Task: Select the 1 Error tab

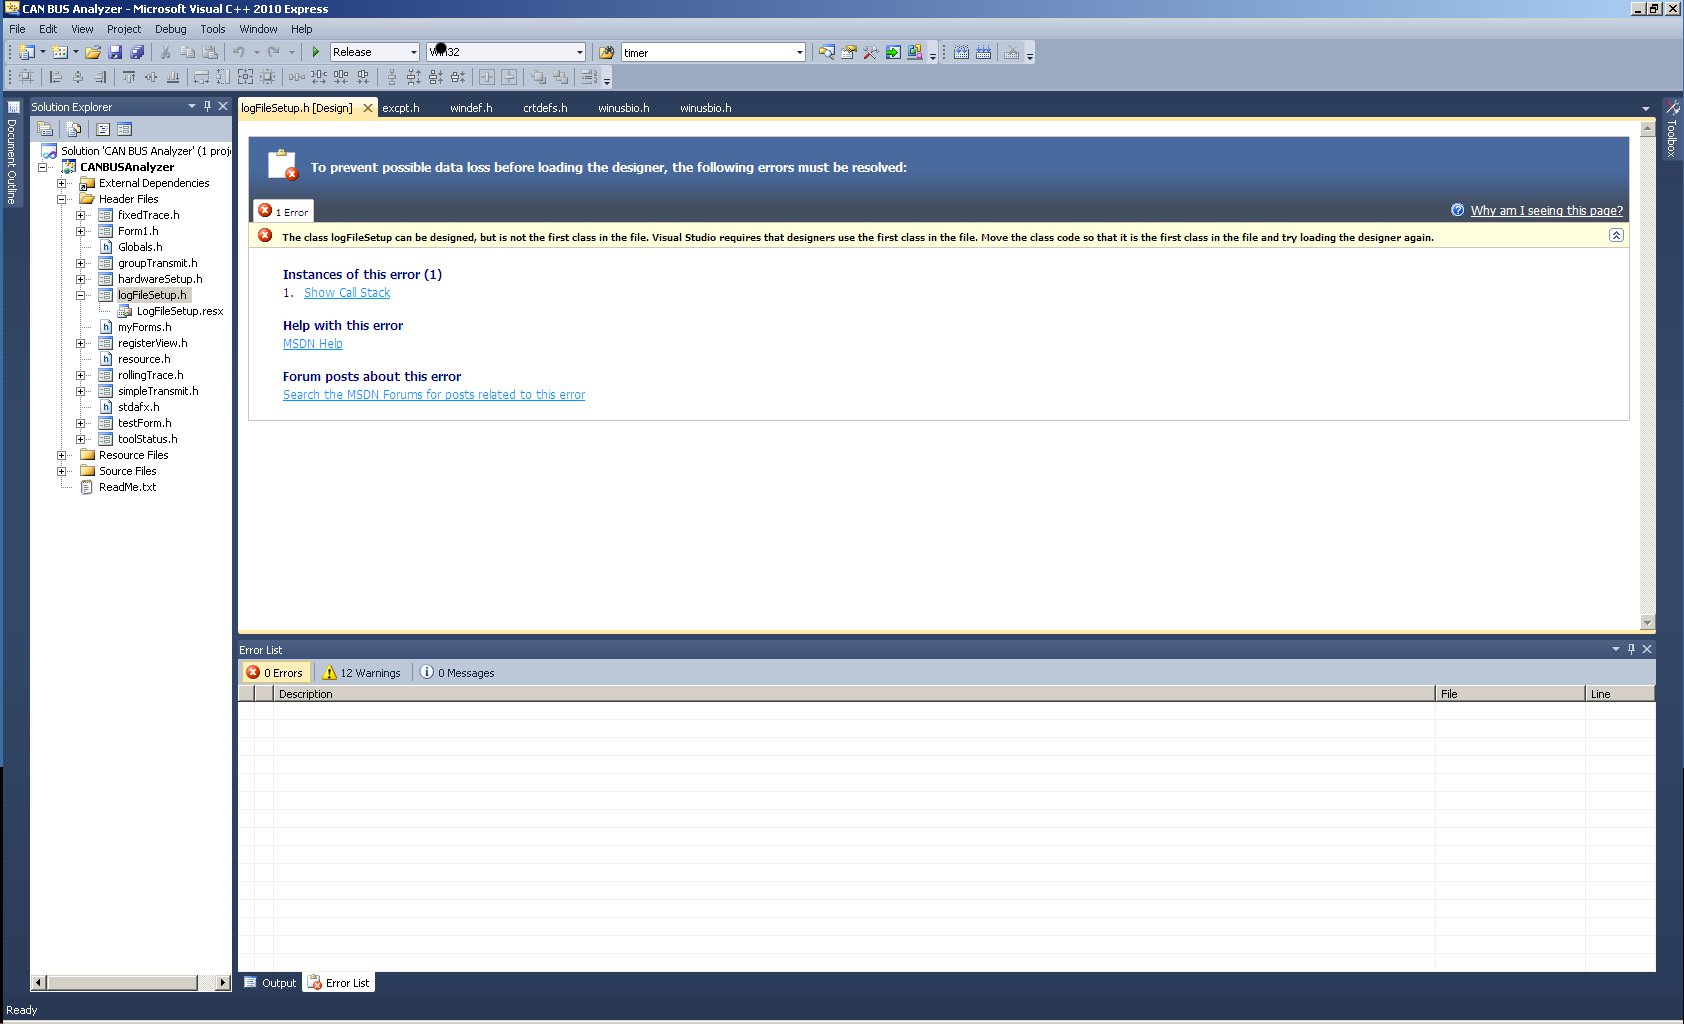Action: 283,211
